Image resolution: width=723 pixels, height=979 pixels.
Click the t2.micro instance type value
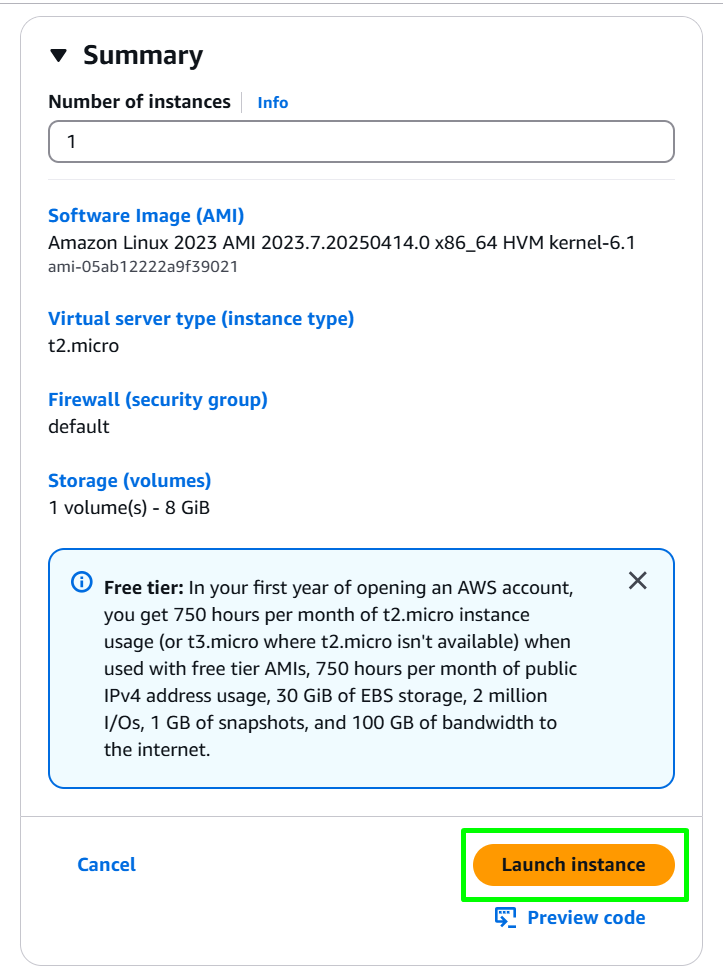coord(84,346)
